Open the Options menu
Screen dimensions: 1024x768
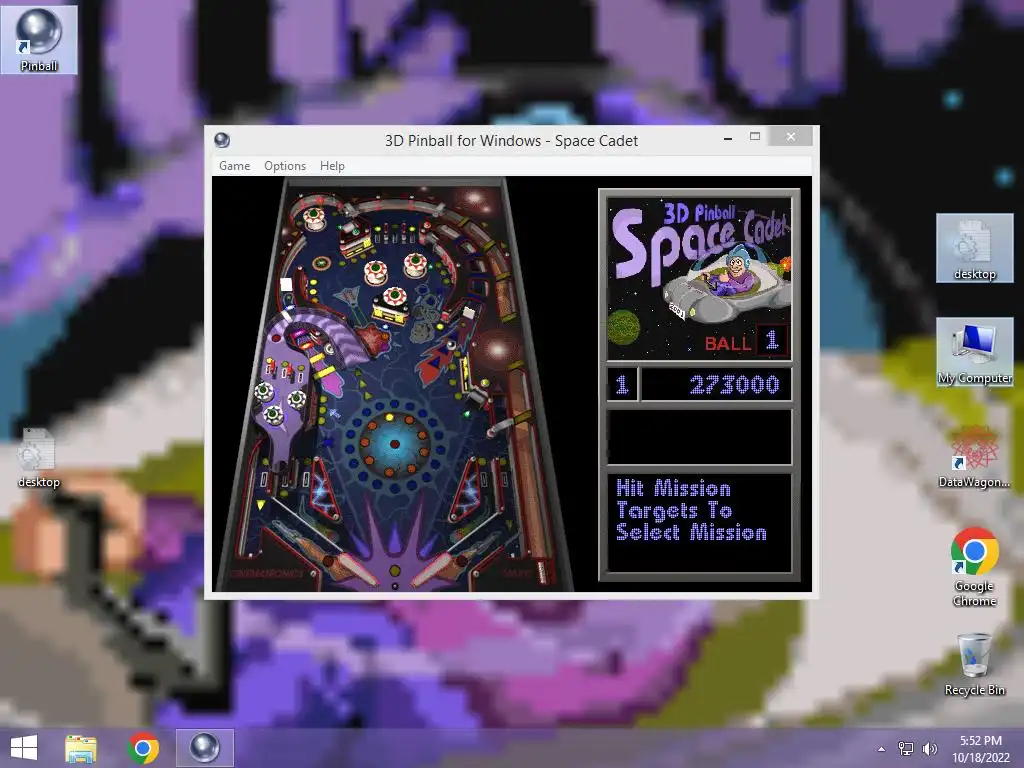pyautogui.click(x=285, y=166)
